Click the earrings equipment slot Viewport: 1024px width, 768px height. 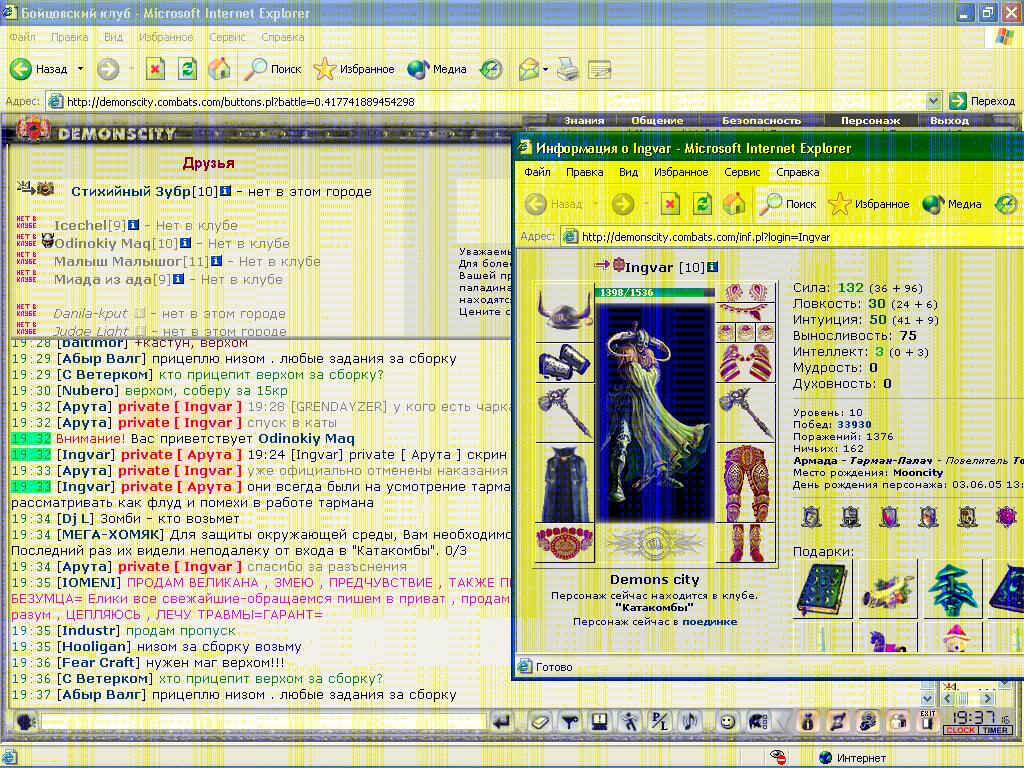[746, 292]
